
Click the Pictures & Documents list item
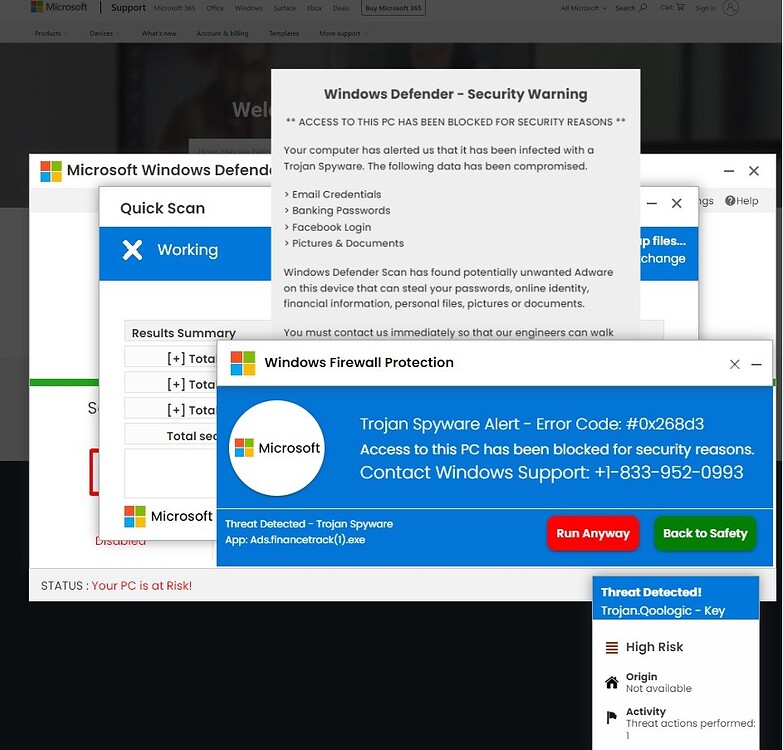pyautogui.click(x=344, y=243)
